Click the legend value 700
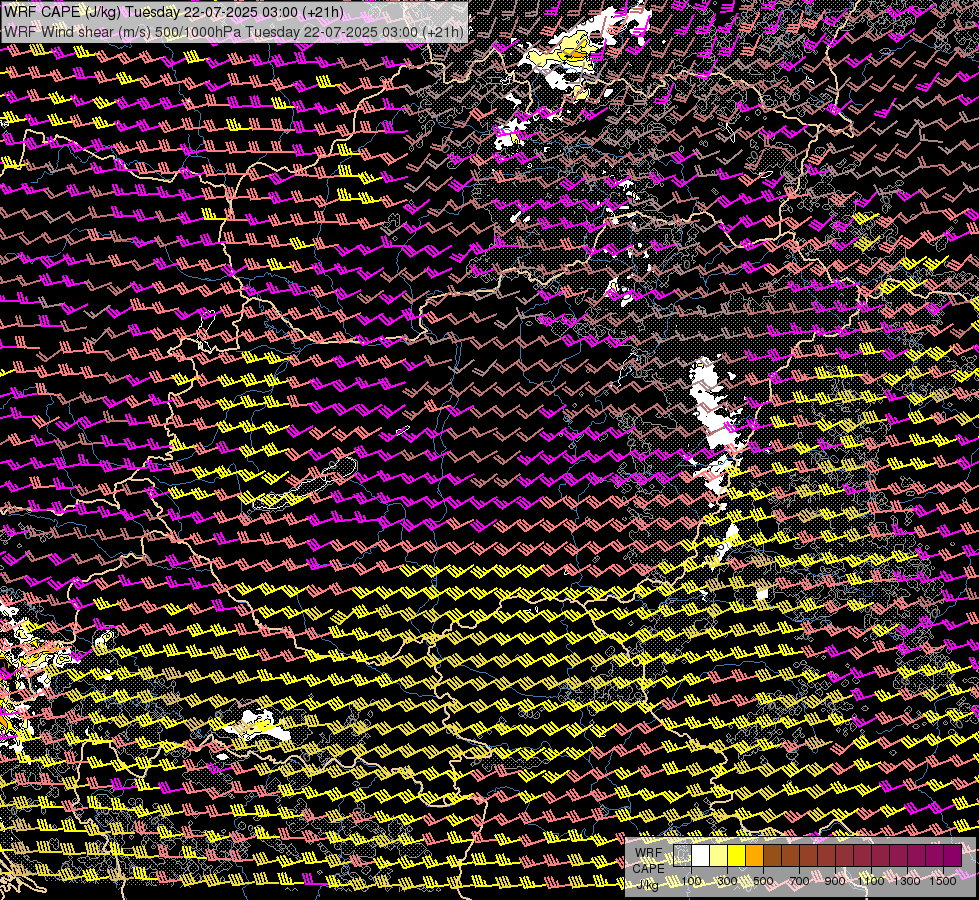 799,881
